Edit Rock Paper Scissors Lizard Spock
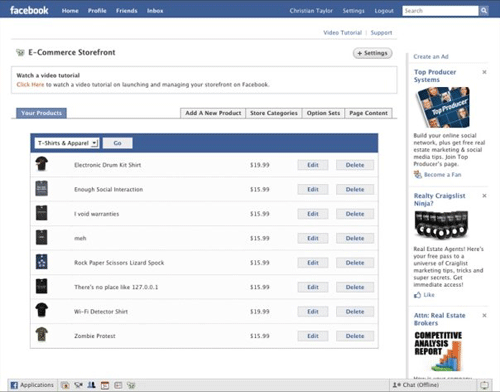The height and width of the screenshot is (392, 500). 313,263
